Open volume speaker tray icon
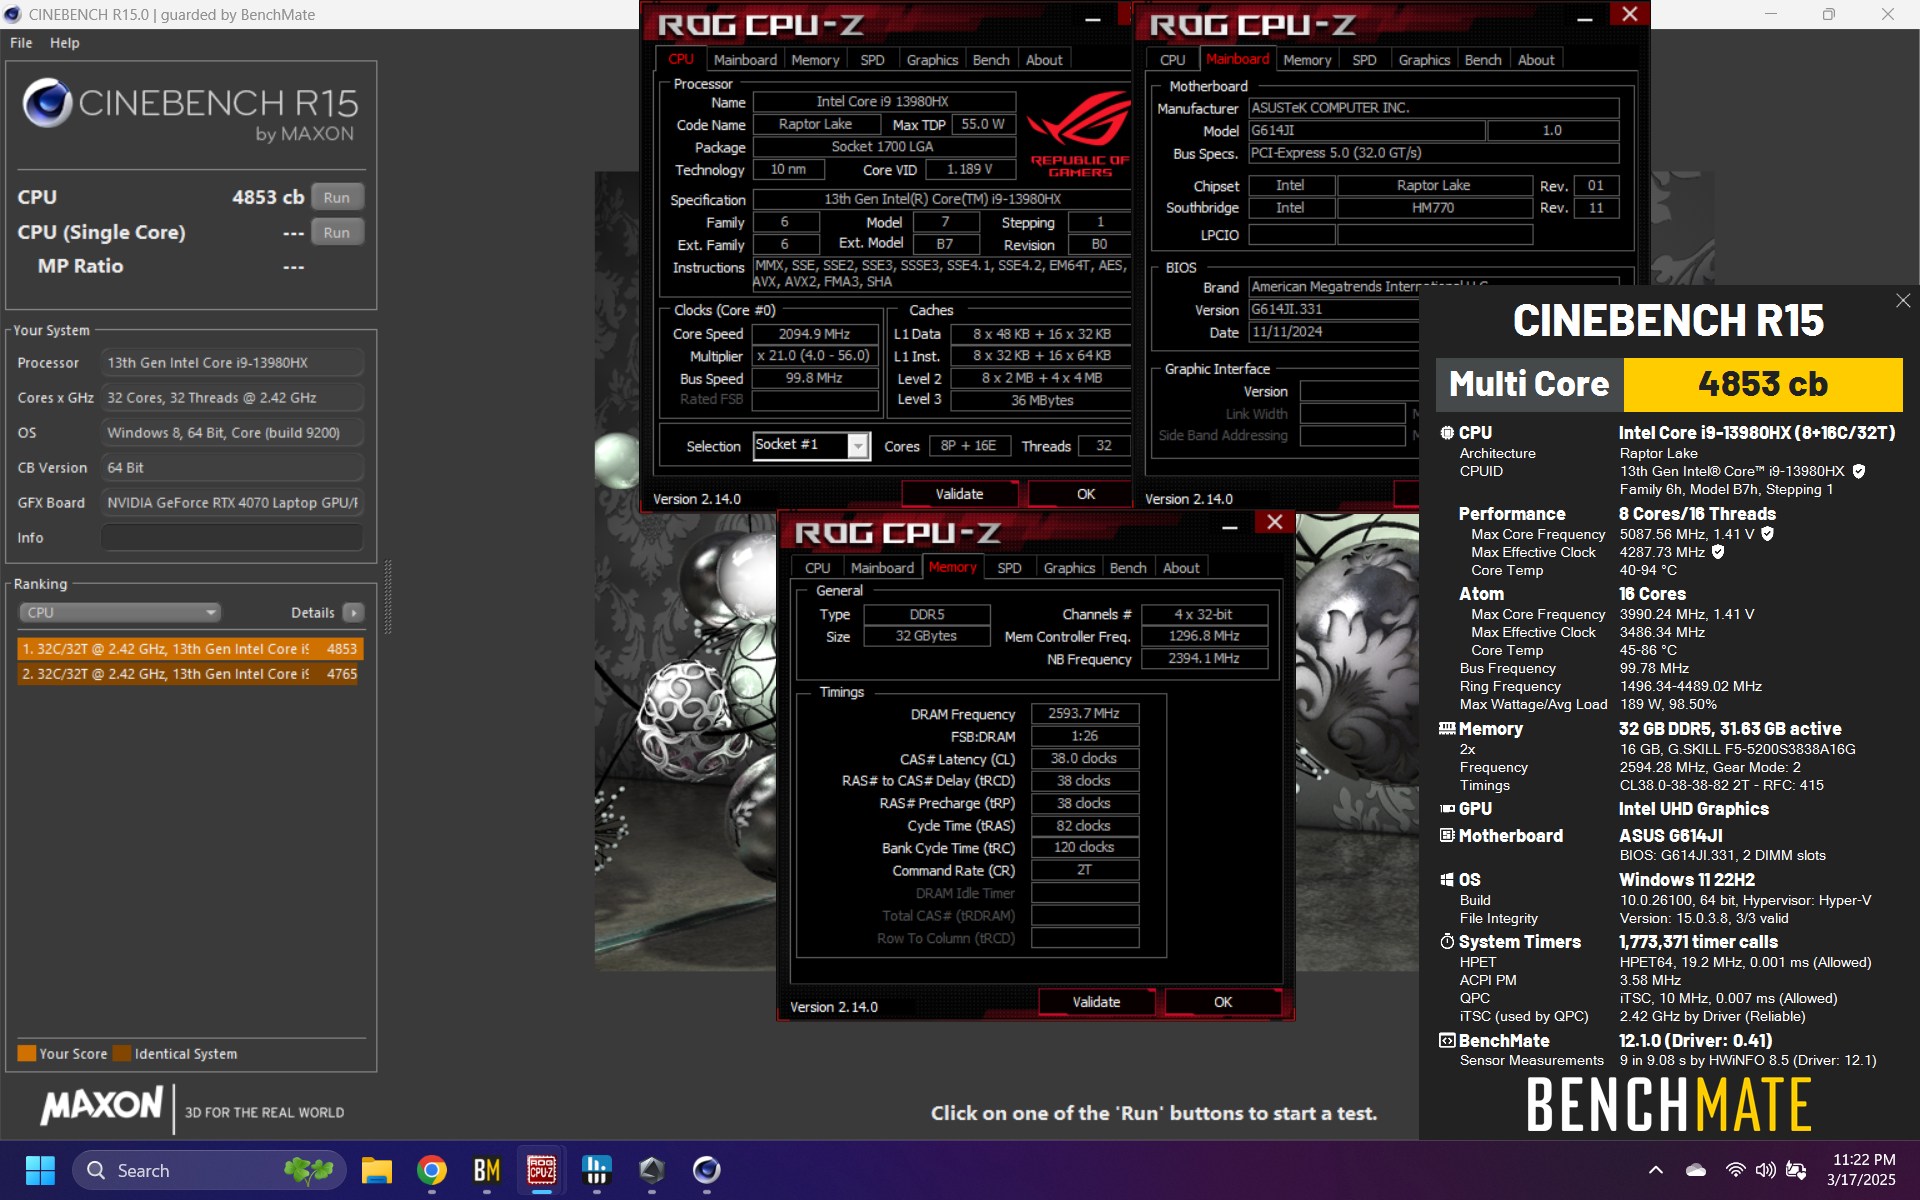This screenshot has height=1200, width=1920. 1766,1170
